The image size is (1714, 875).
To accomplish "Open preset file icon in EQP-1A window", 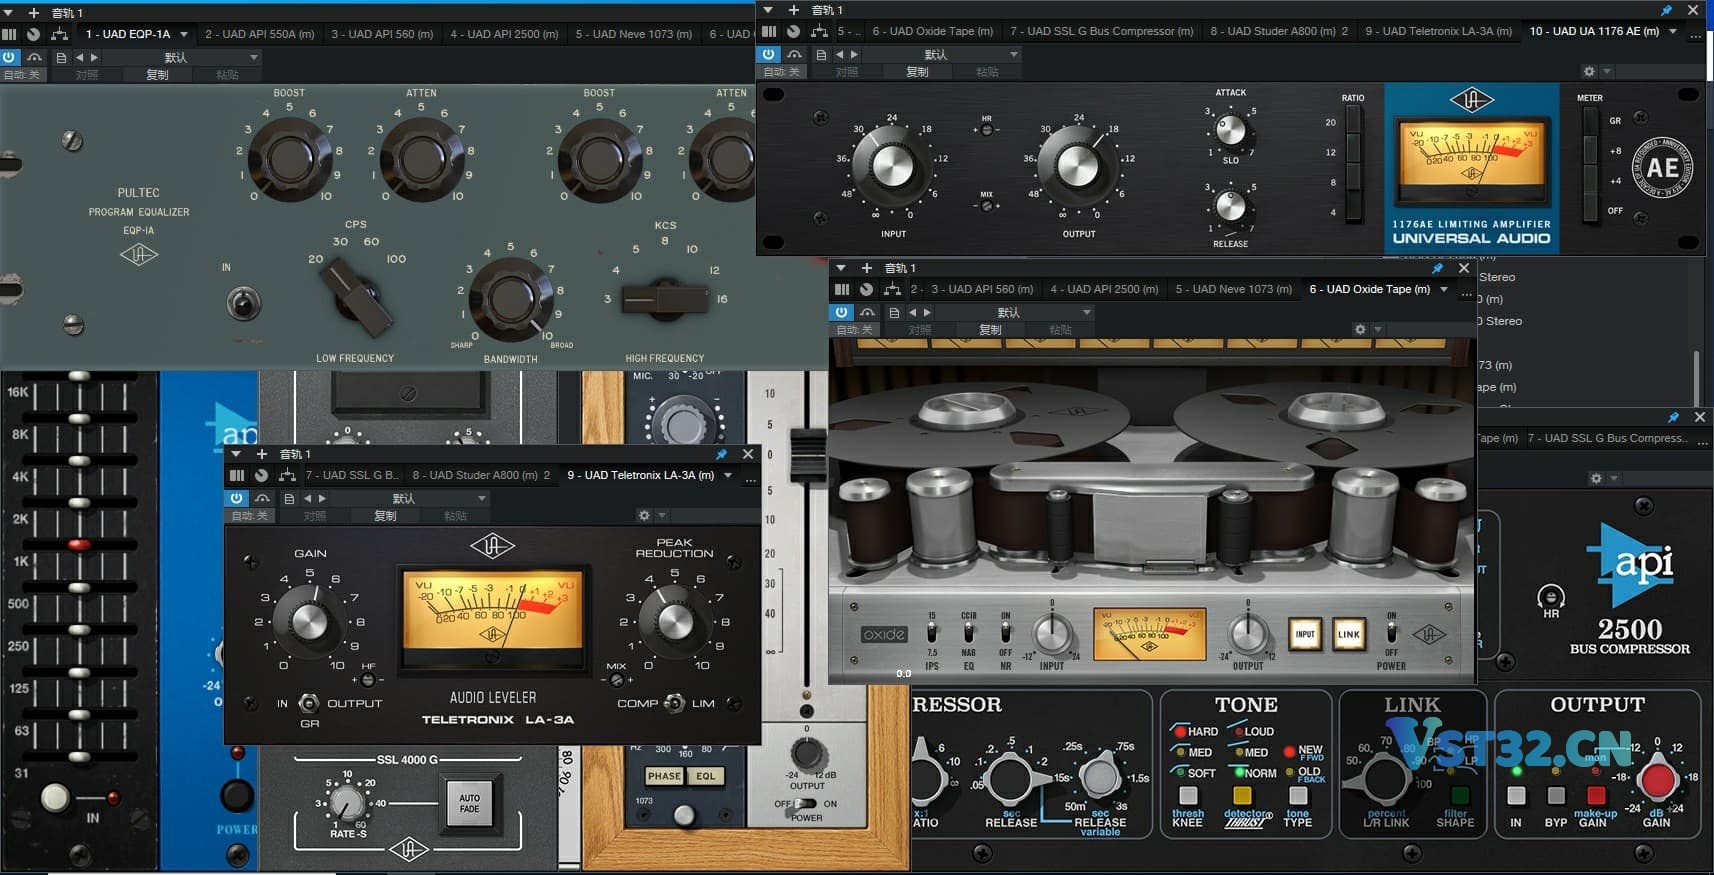I will click(61, 57).
